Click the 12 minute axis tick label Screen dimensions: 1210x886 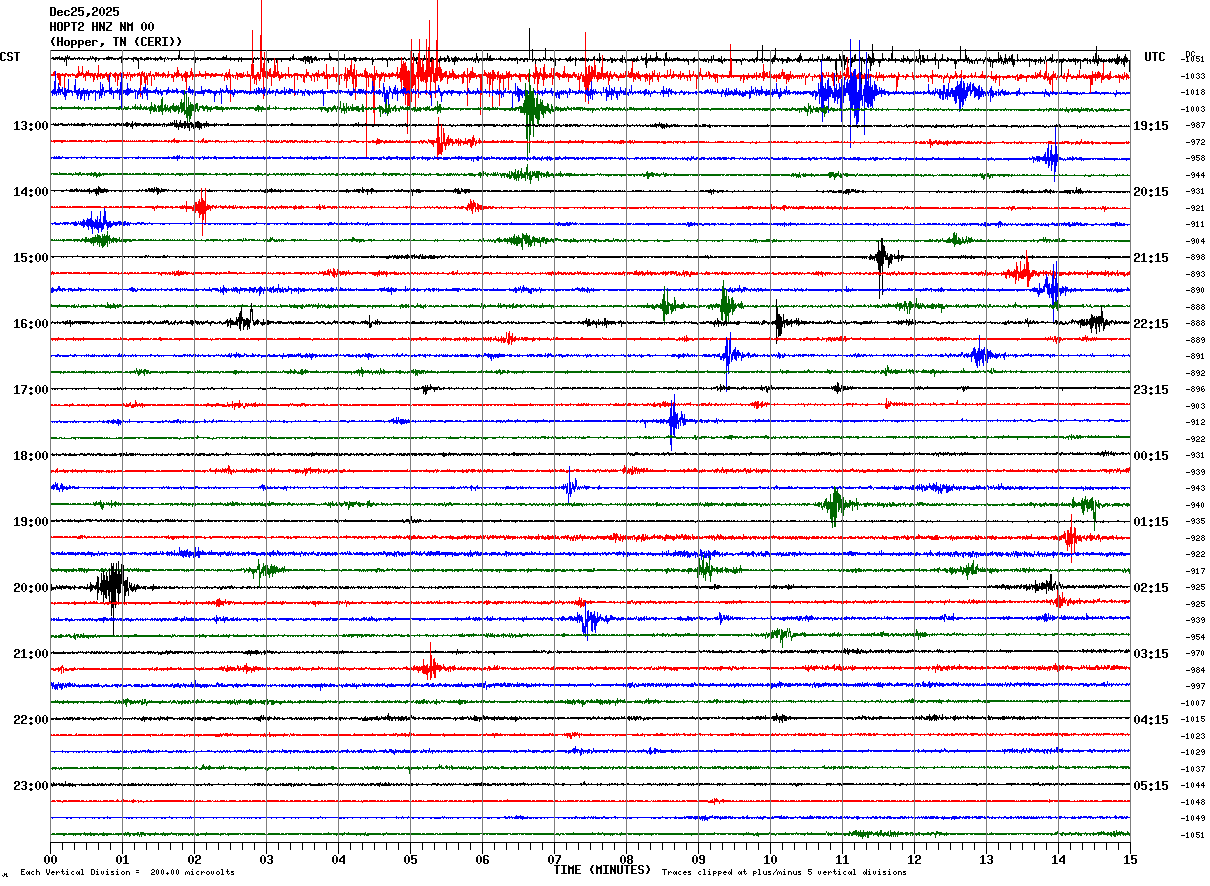pos(914,859)
